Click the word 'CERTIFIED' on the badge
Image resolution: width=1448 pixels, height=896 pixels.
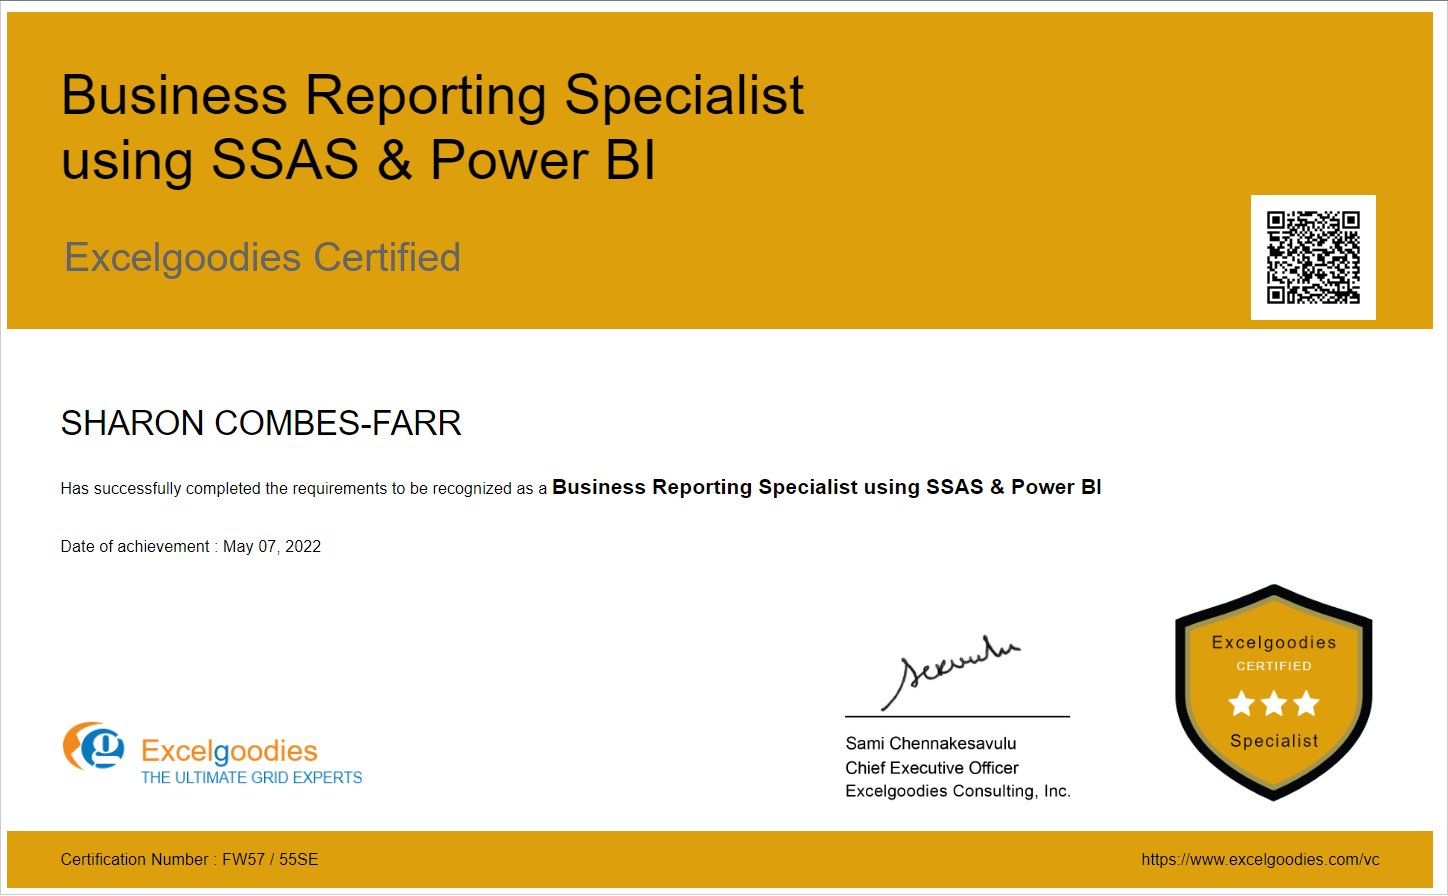(1274, 666)
